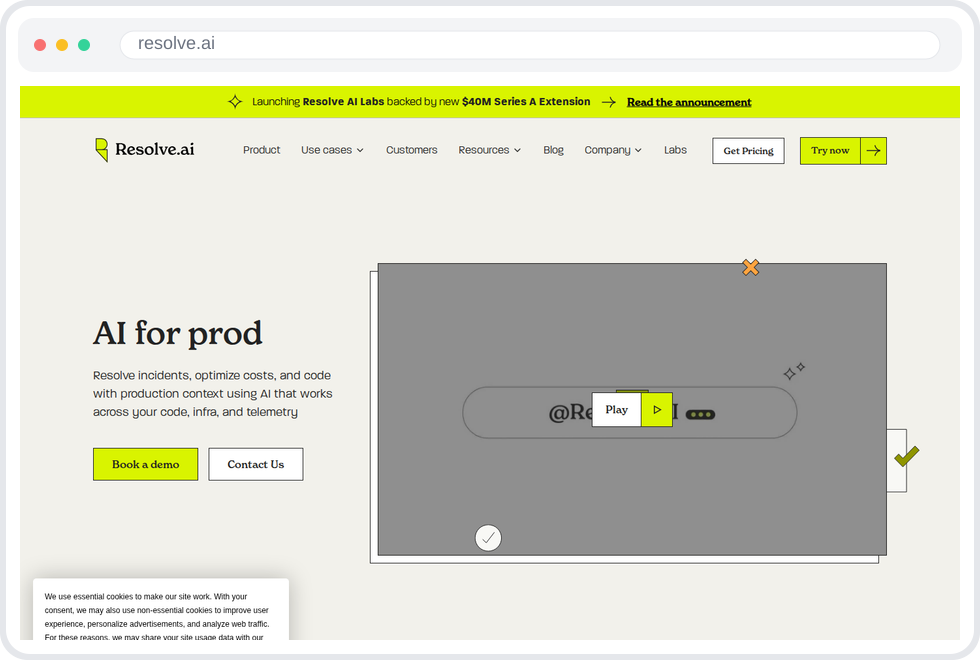Click the green window maximize dot
Screen dimensions: 980x660
(84, 45)
